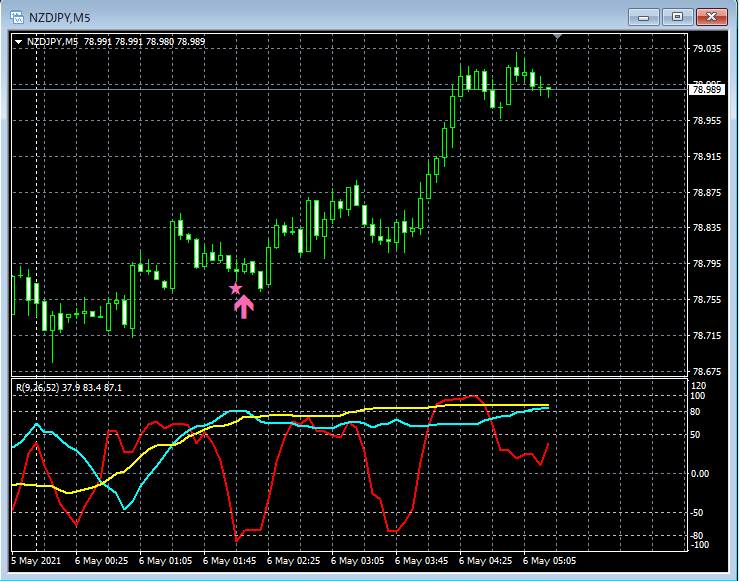Click the pink star signal marker
The height and width of the screenshot is (581, 740).
pos(235,288)
